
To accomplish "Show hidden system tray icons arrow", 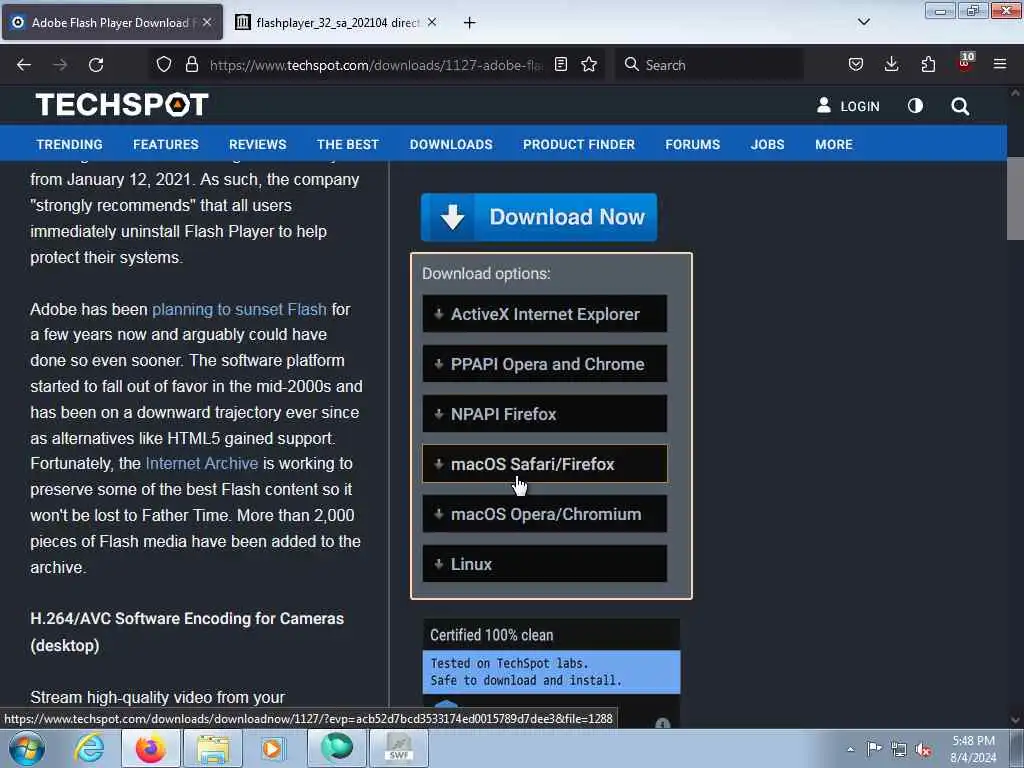I will coord(850,750).
